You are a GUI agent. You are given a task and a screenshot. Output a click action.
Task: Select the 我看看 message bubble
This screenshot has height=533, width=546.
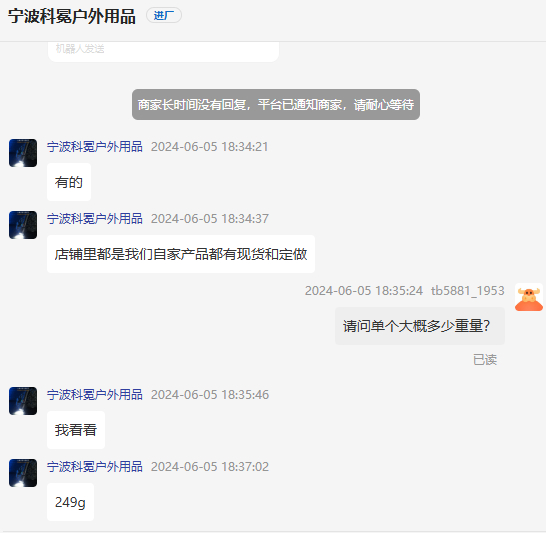click(76, 430)
